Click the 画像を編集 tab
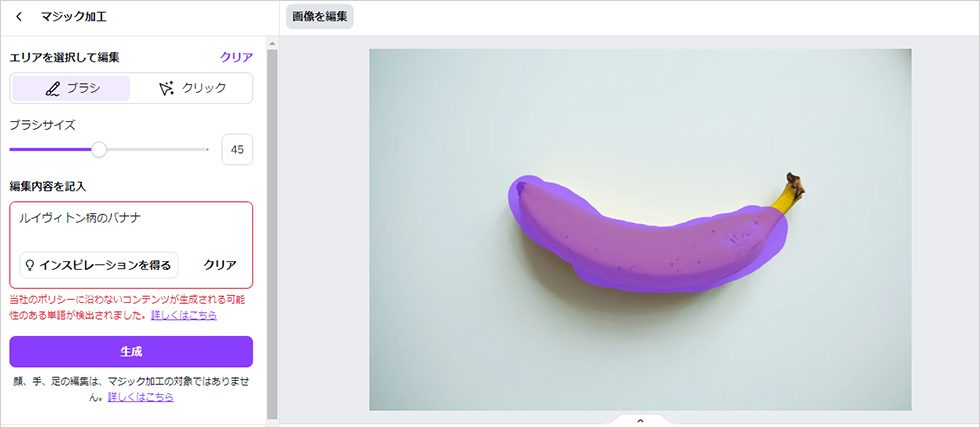 point(319,17)
